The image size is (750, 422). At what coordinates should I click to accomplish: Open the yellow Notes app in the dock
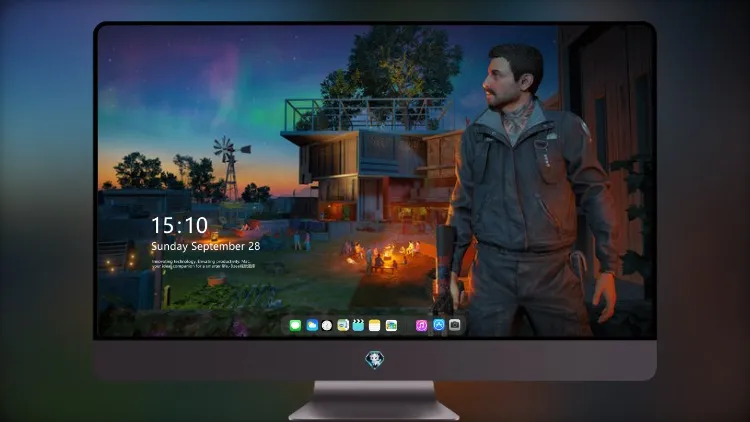pyautogui.click(x=375, y=326)
